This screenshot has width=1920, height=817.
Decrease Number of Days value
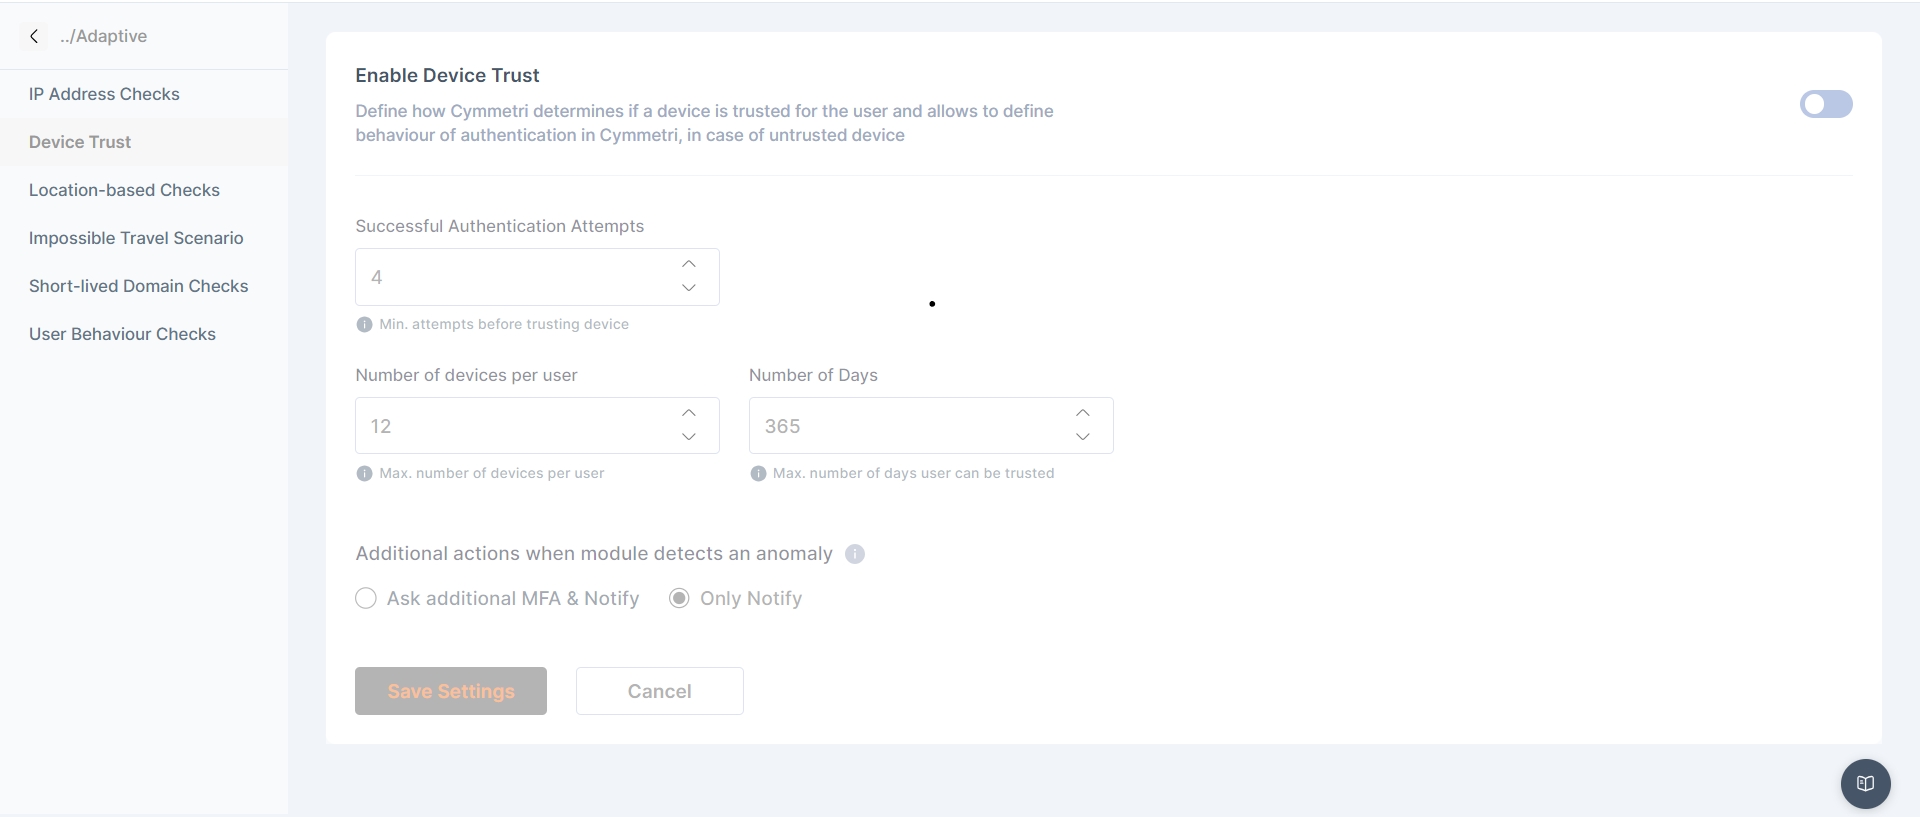point(1083,437)
